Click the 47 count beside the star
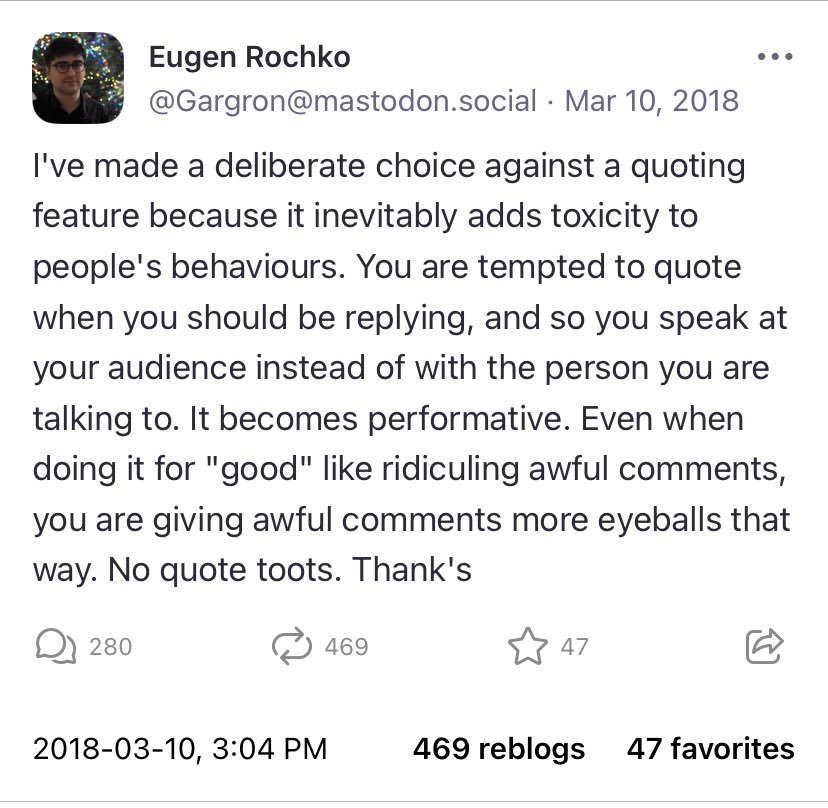Screen dimensions: 828x808 point(574,648)
